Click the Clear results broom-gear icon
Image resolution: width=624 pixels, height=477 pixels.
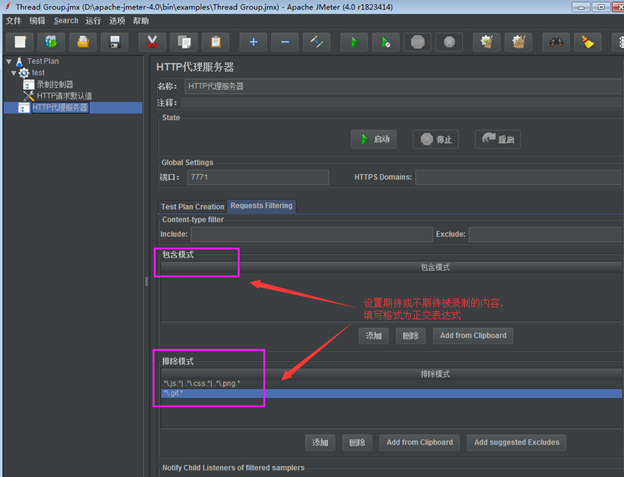(487, 42)
